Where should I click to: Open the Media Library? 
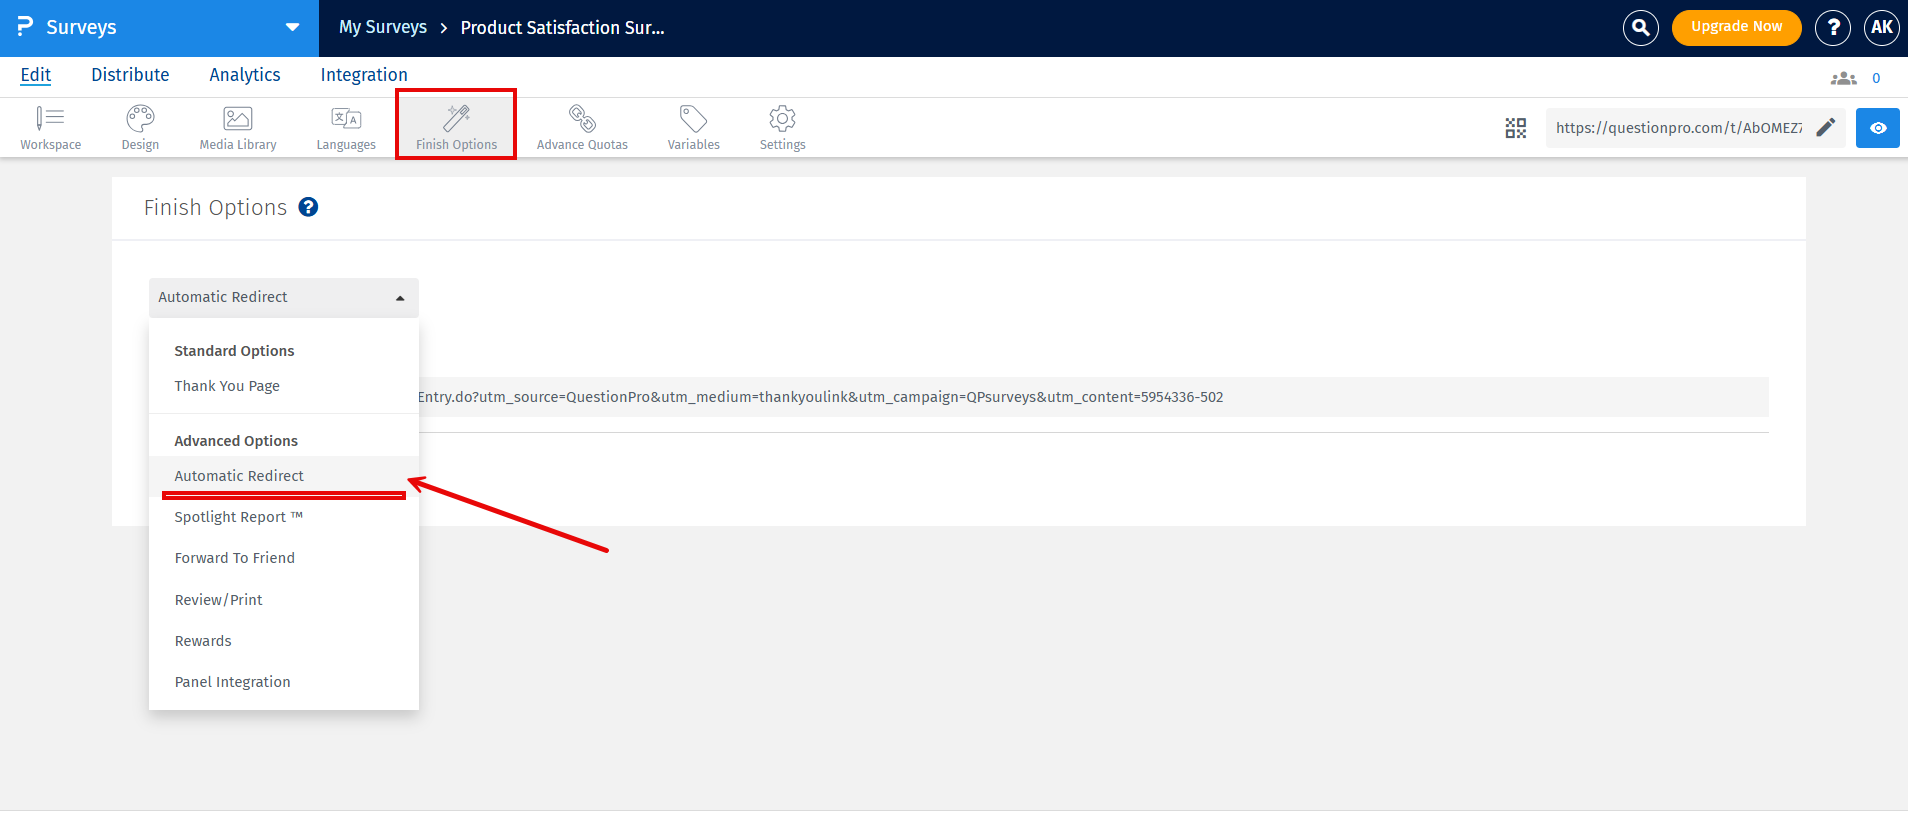click(238, 128)
